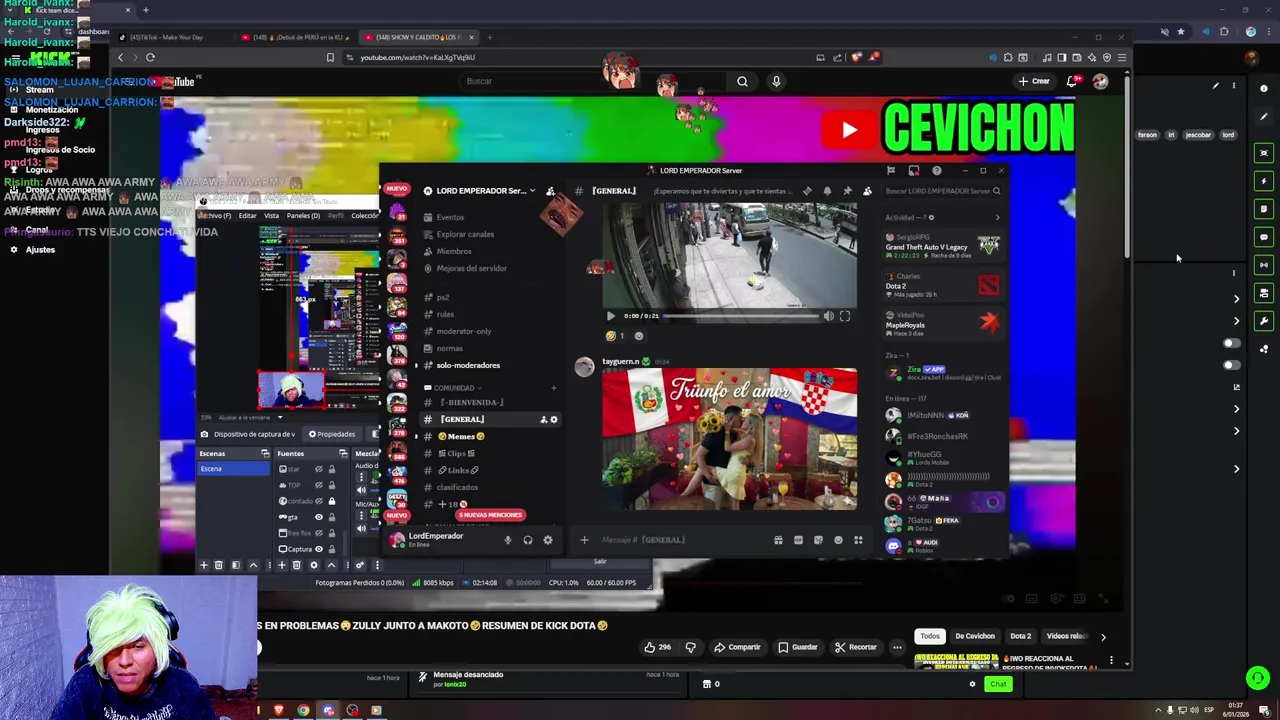Select the solo-moderadores channel

point(468,365)
